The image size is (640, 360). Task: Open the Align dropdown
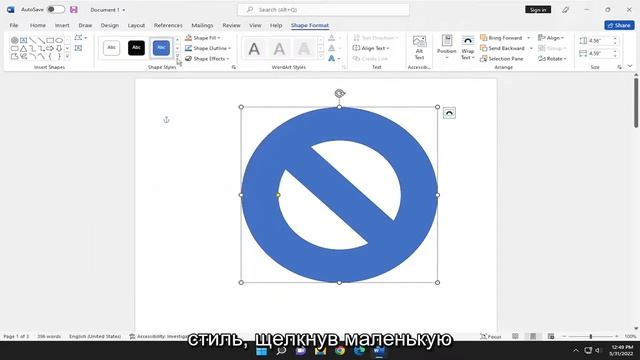pos(551,38)
